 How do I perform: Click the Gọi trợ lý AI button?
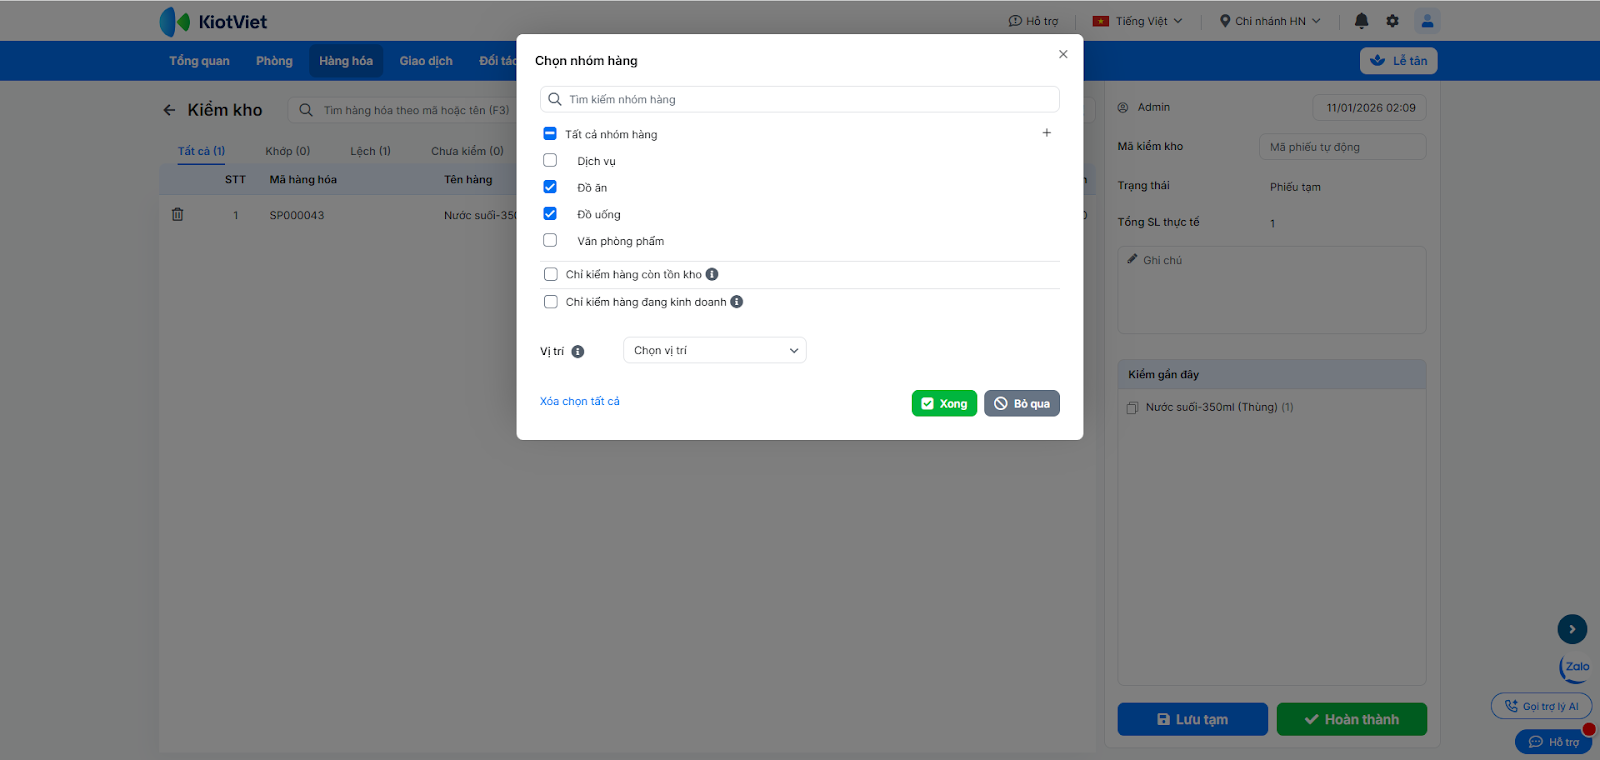pos(1541,706)
